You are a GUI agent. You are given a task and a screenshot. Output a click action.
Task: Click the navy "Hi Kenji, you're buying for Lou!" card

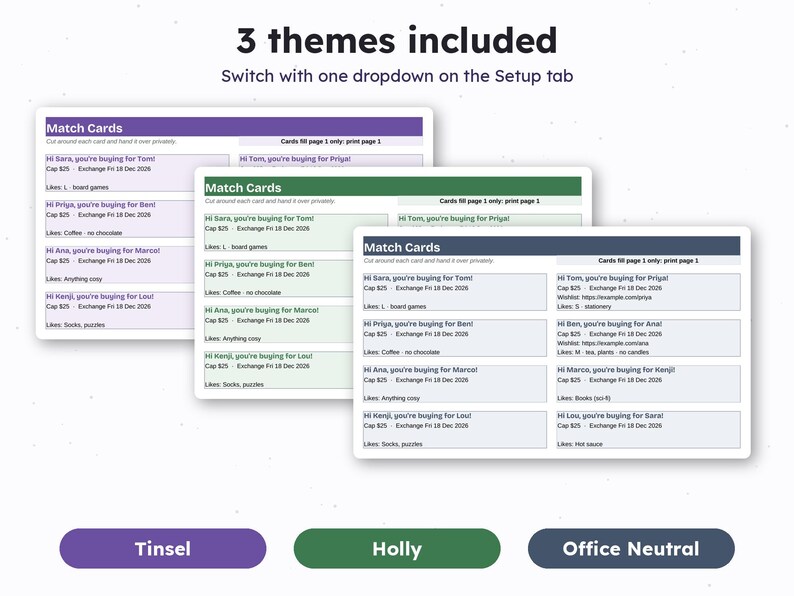click(x=455, y=429)
